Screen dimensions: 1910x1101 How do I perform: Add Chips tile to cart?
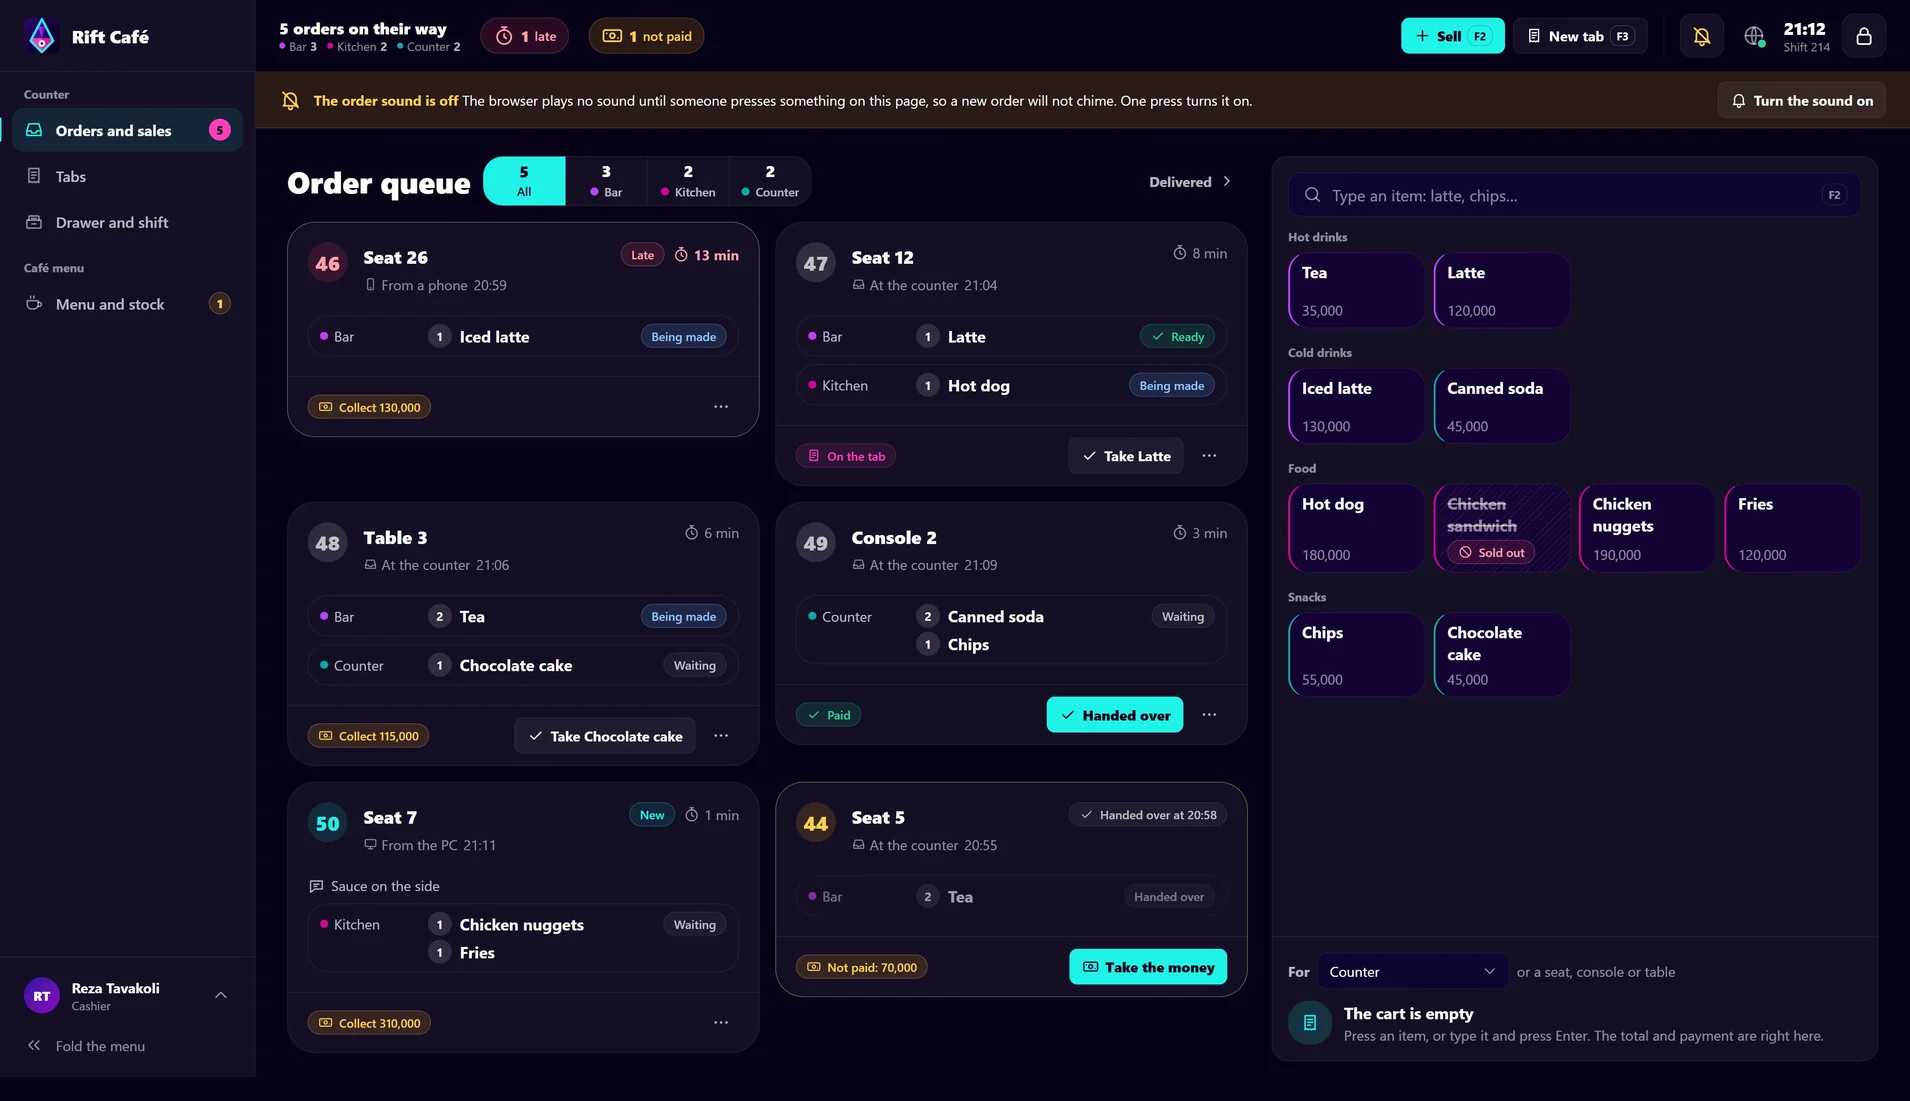[1356, 655]
